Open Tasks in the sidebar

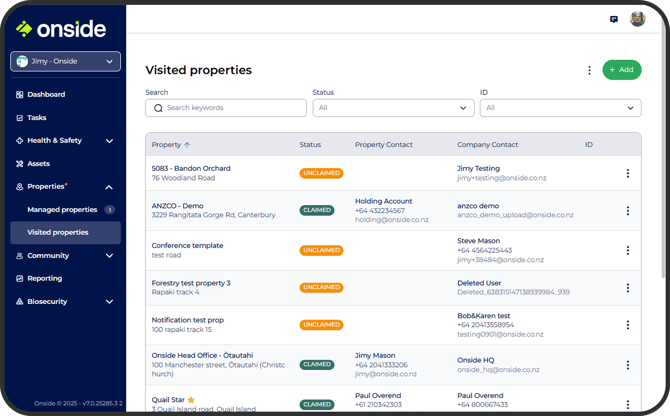pyautogui.click(x=37, y=118)
